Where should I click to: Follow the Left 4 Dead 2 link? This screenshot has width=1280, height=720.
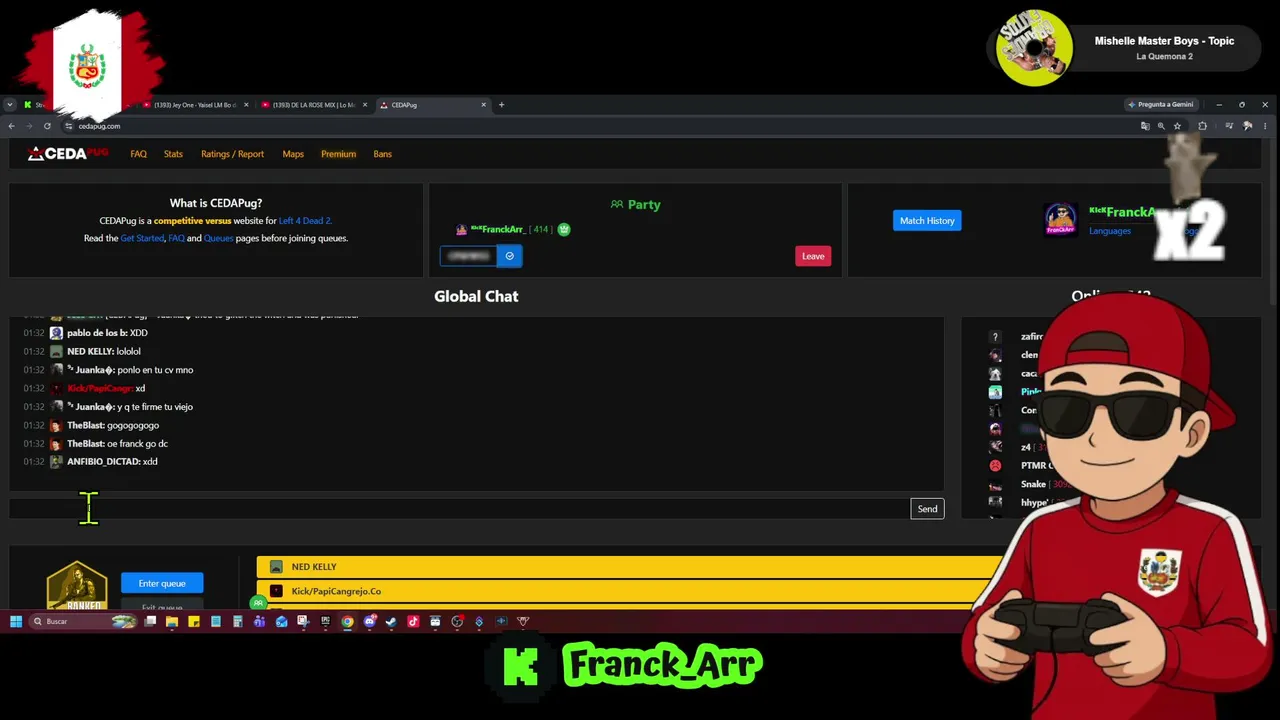(x=305, y=221)
